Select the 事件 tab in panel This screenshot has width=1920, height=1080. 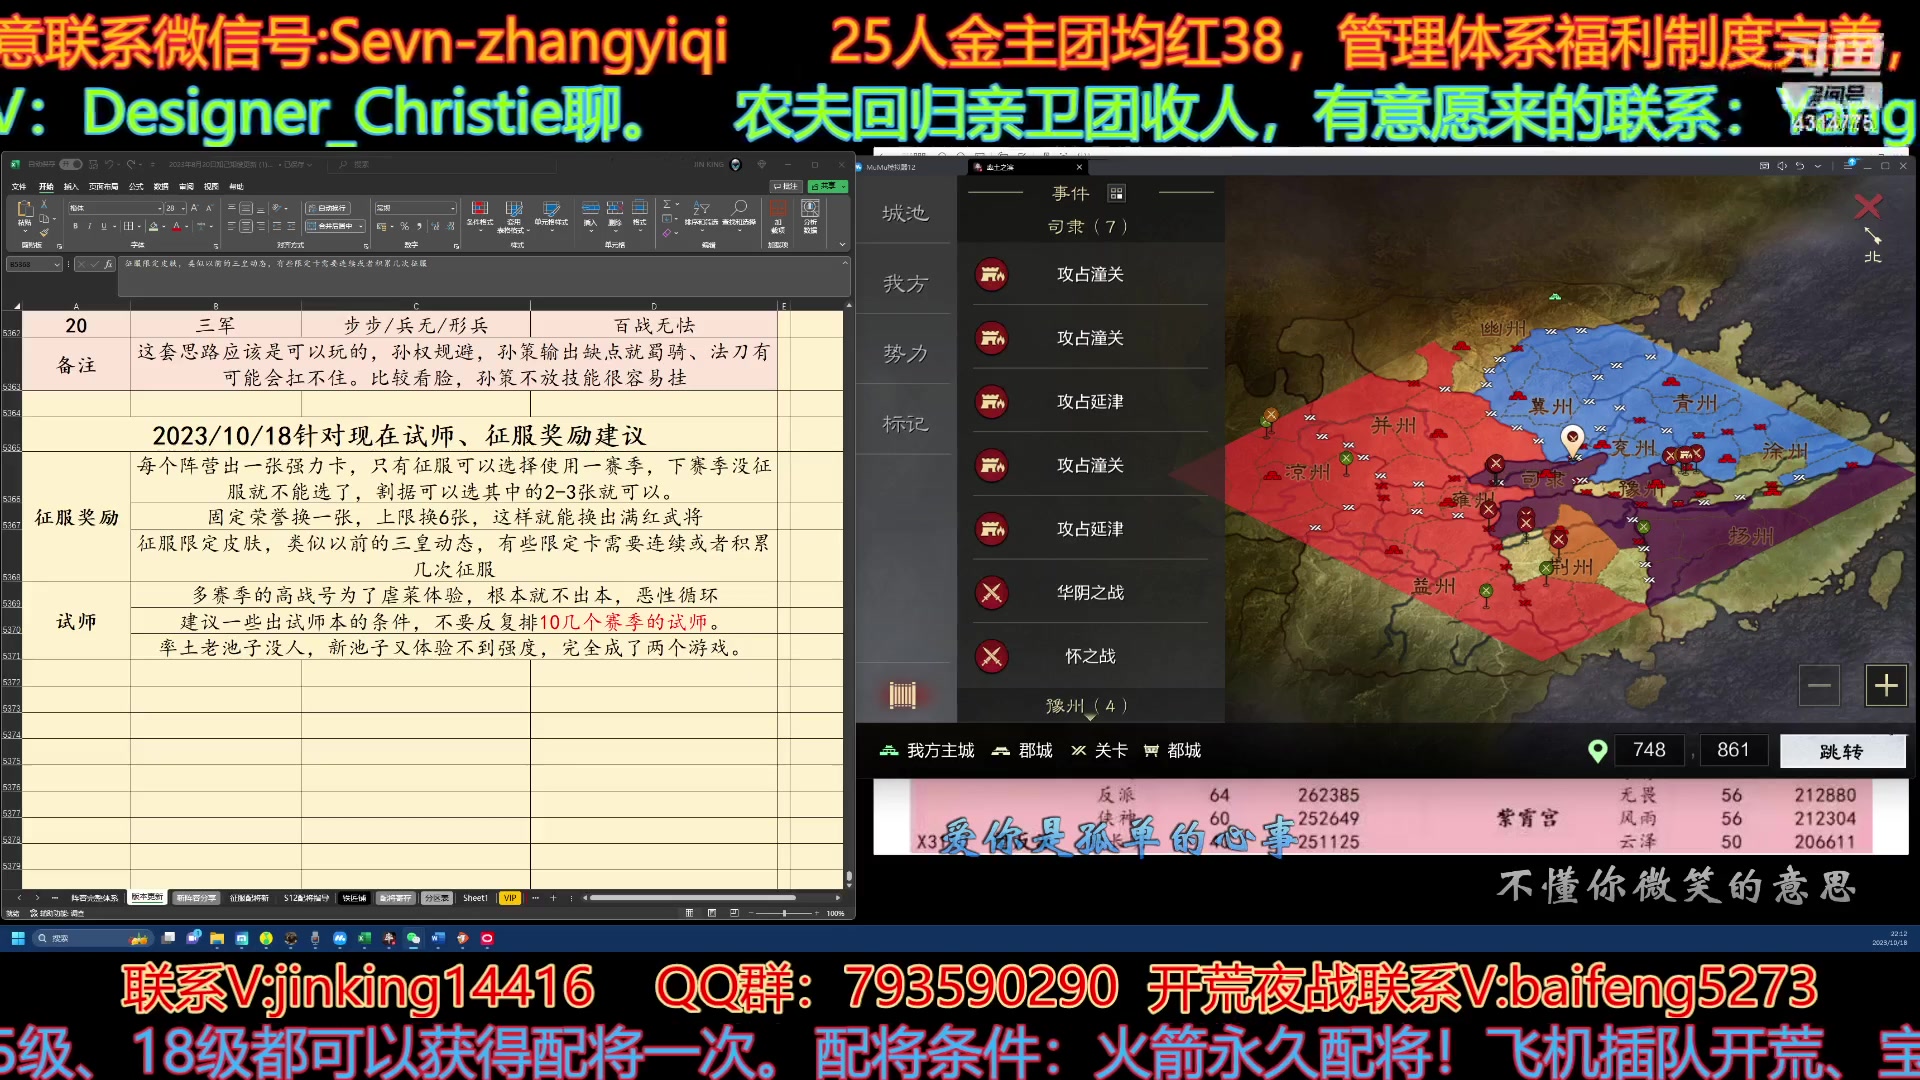pyautogui.click(x=1068, y=193)
